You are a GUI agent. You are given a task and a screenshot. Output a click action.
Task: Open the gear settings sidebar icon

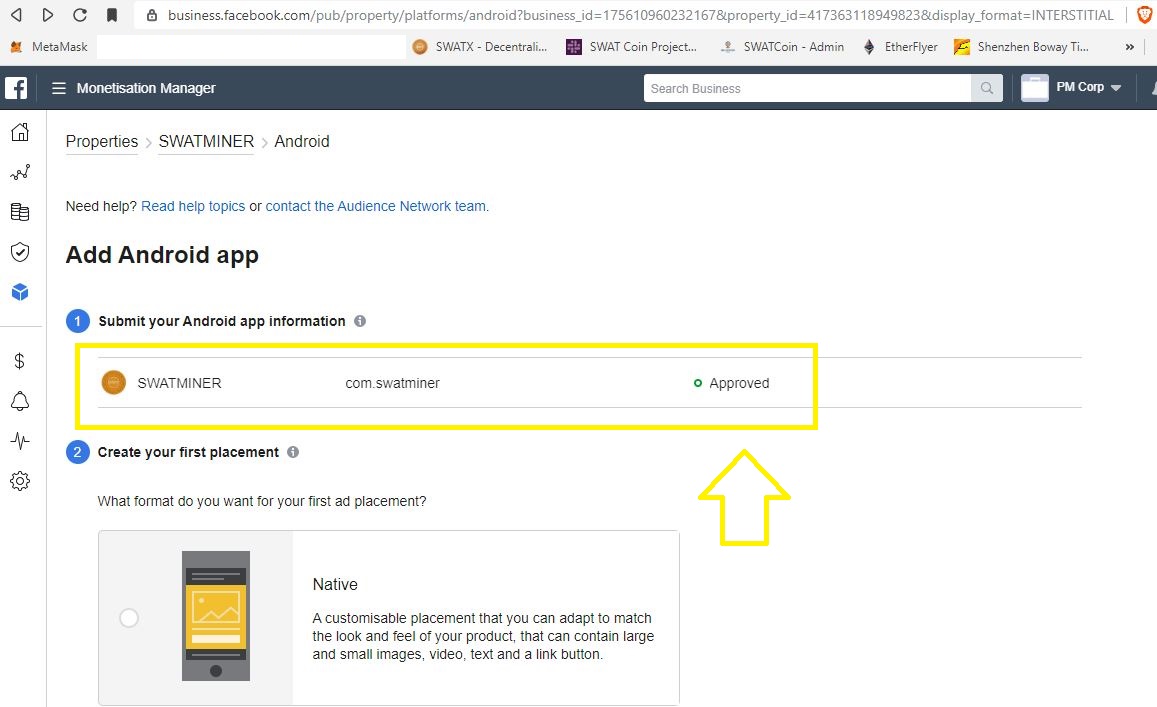(20, 481)
